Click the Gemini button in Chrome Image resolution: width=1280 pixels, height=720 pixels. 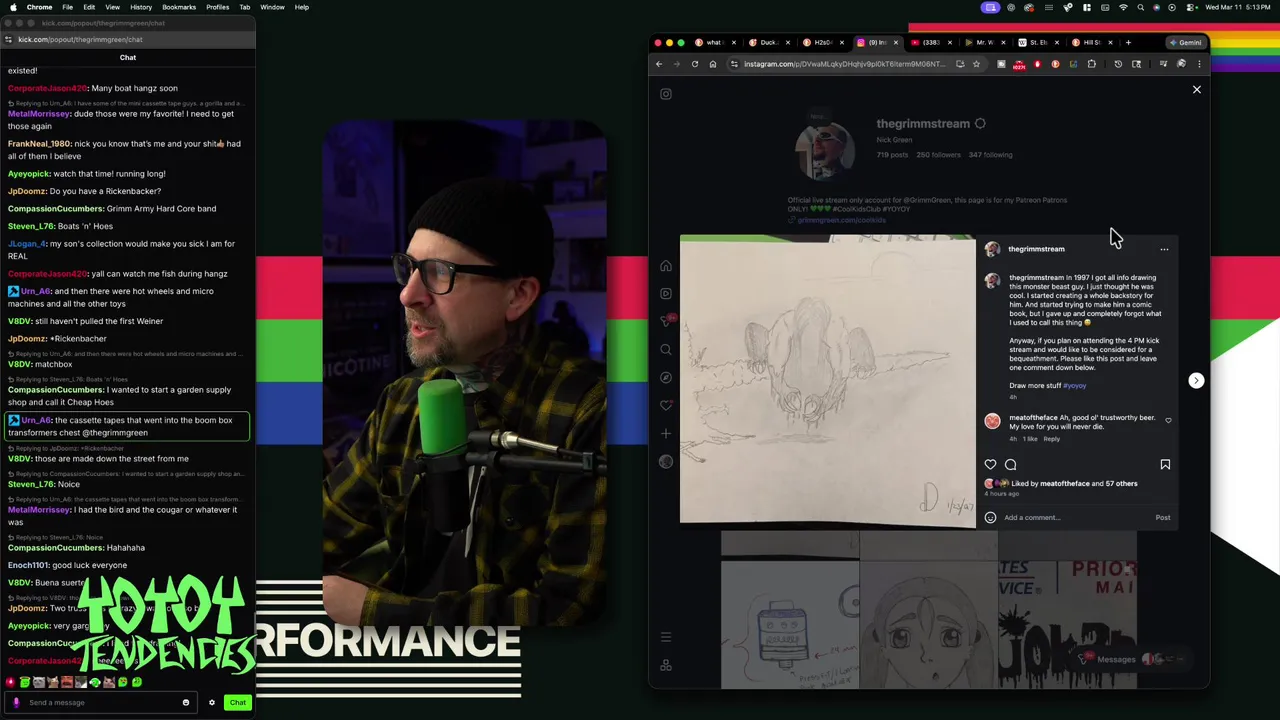tap(1186, 43)
